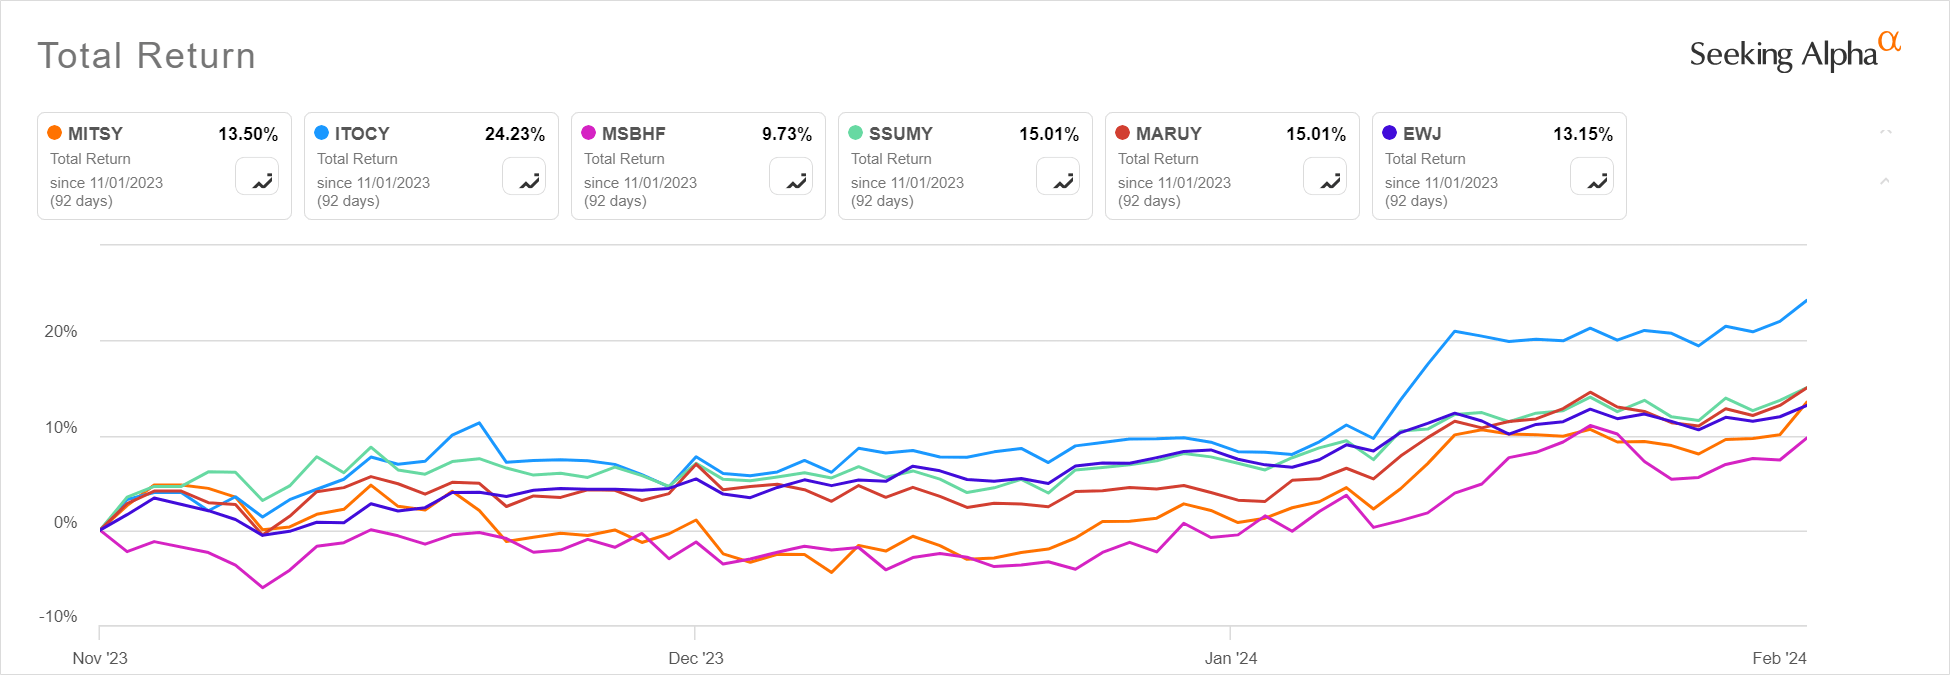
Task: Open MITSY's sparkline chart icon
Action: pyautogui.click(x=258, y=177)
